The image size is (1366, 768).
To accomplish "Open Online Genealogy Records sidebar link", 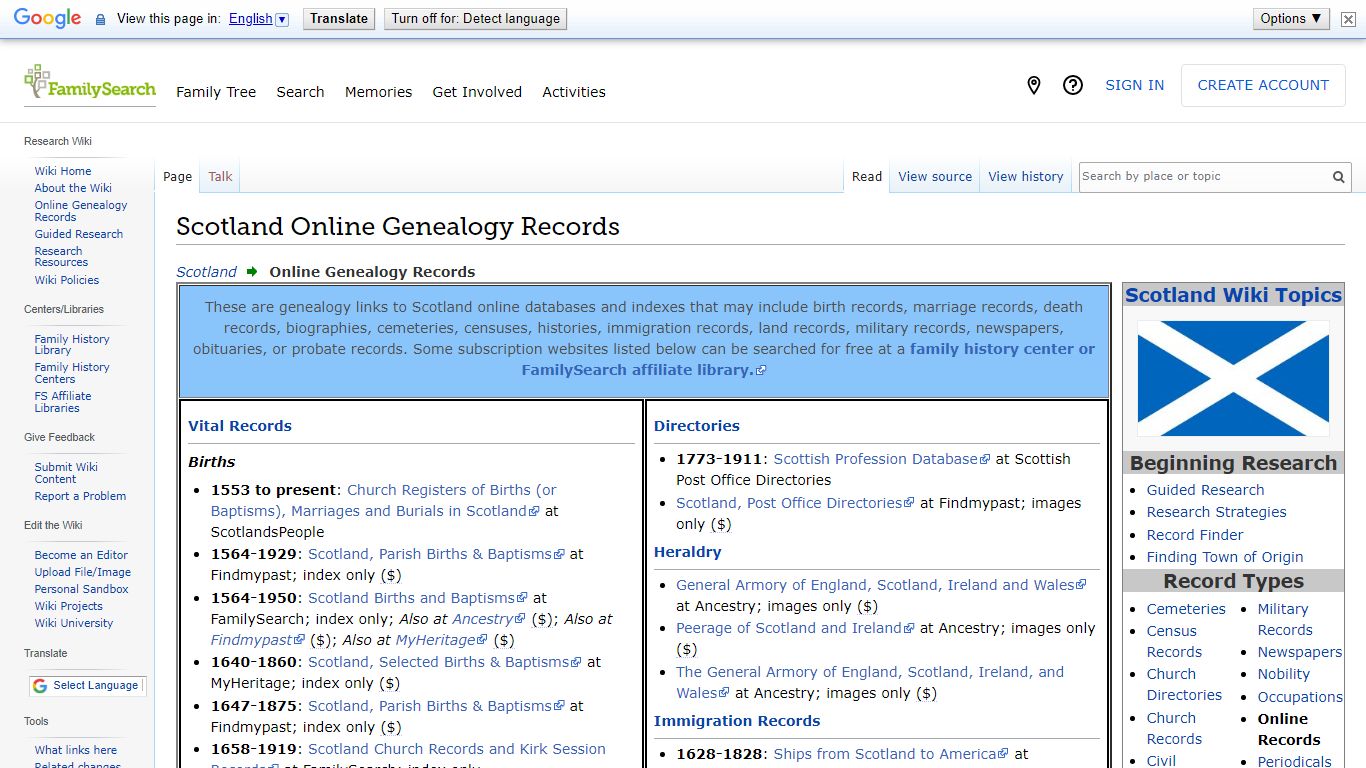I will 81,211.
